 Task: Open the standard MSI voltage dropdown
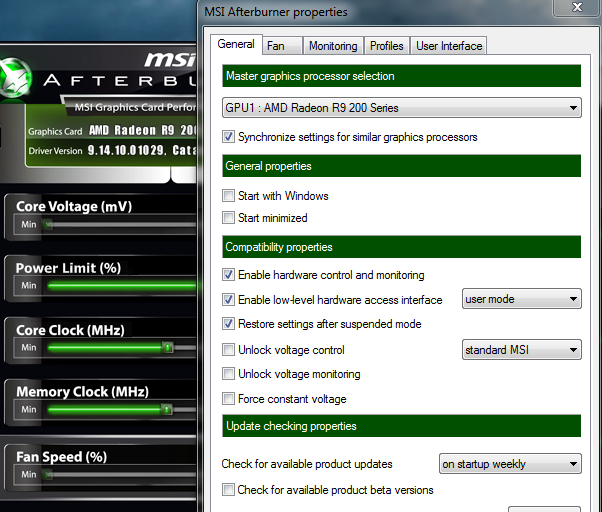tap(522, 350)
